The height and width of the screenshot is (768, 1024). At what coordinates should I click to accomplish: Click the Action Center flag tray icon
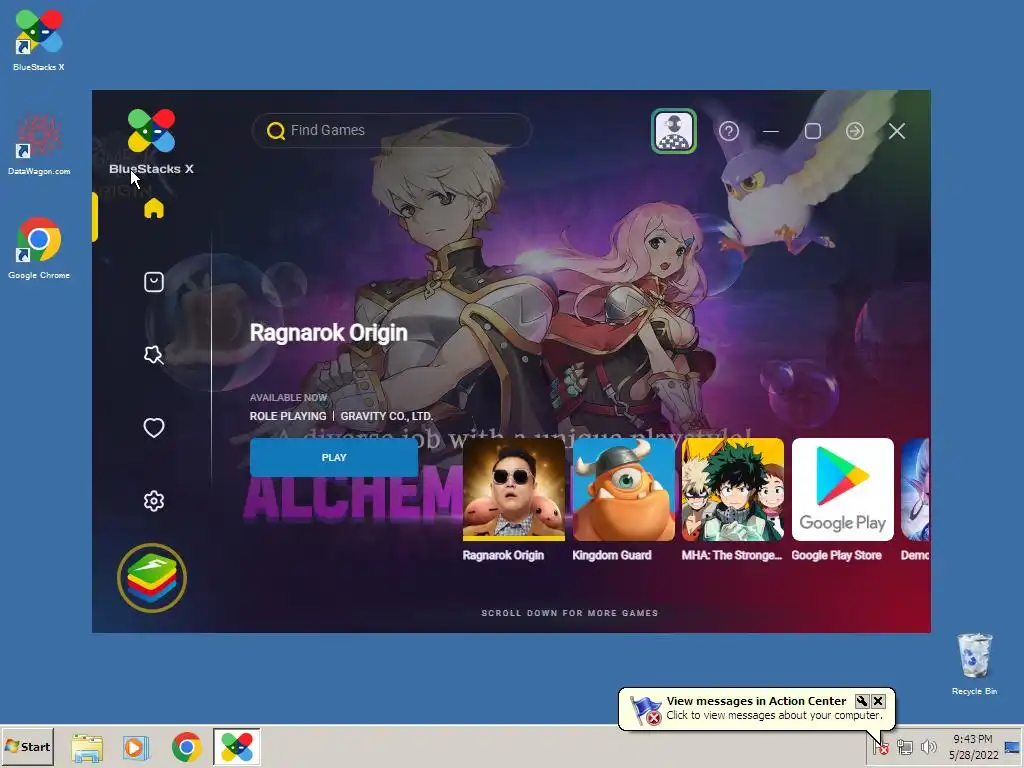[x=881, y=746]
